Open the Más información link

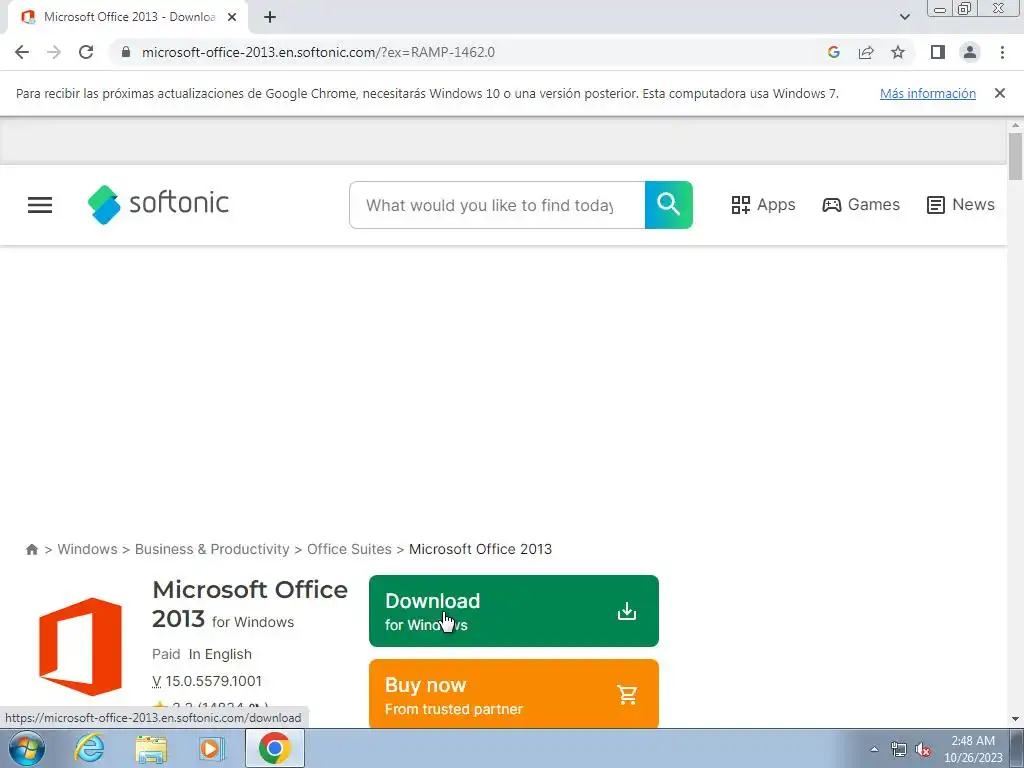(927, 93)
